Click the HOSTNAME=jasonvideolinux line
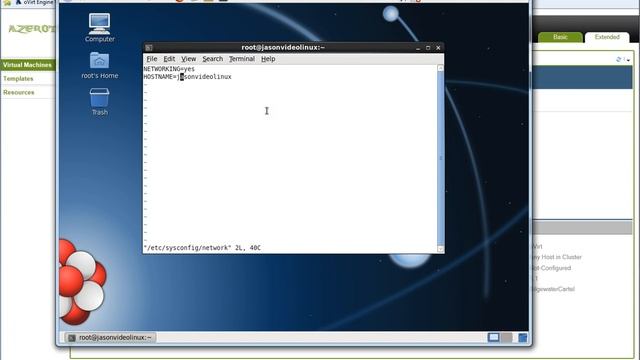 coord(187,77)
